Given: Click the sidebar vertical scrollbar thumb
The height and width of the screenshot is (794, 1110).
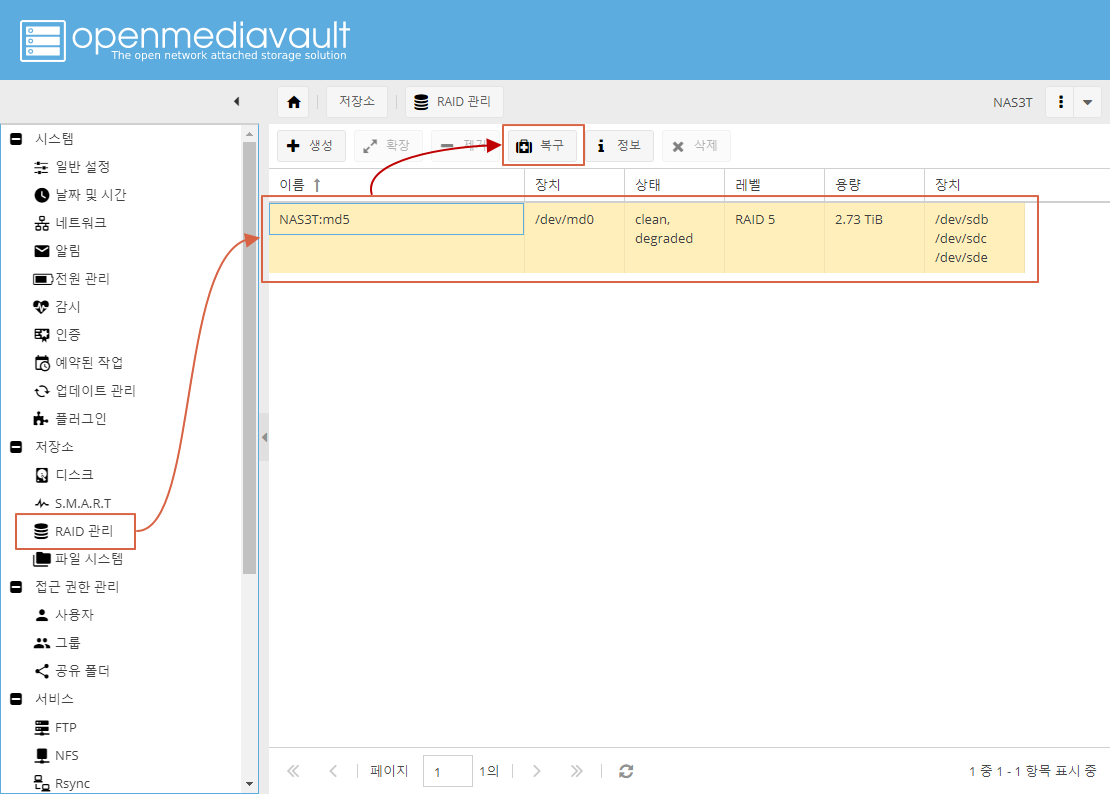Looking at the screenshot, I should click(x=249, y=357).
